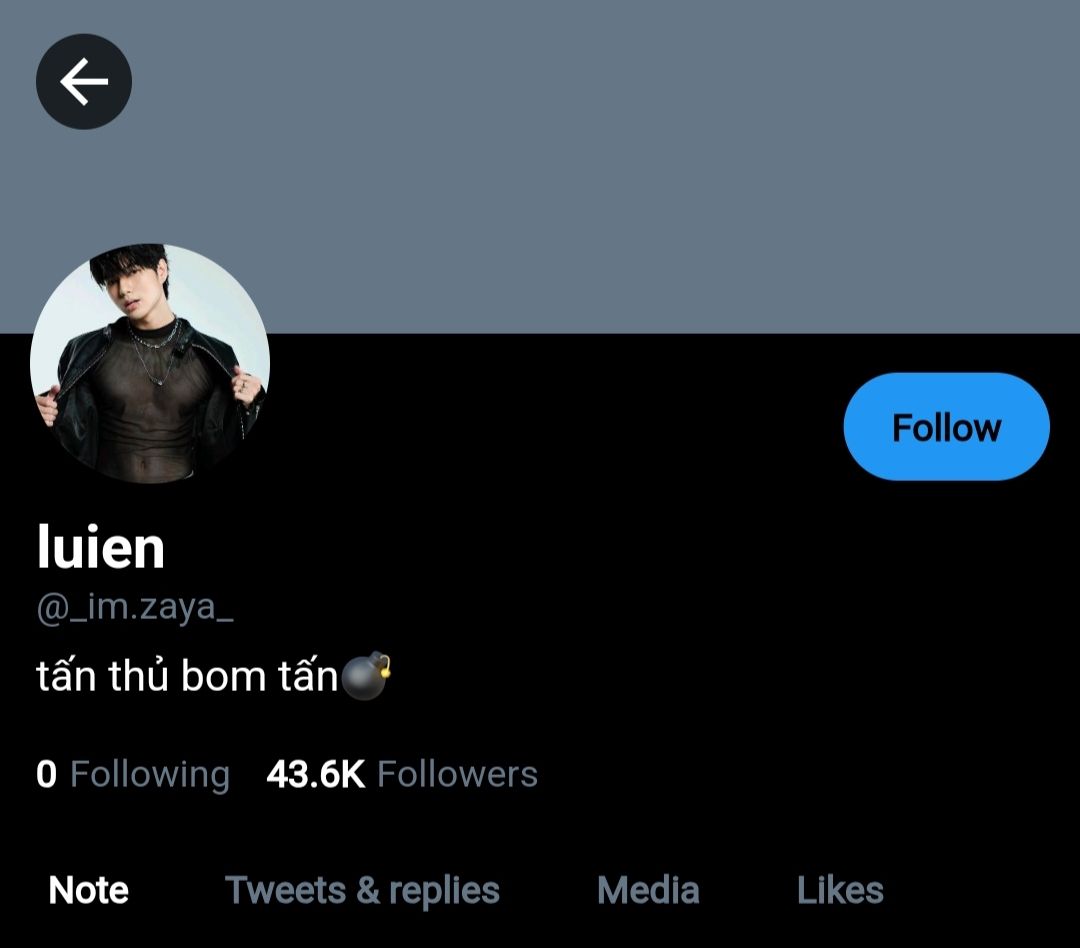Click the bomb emoji in the bio
This screenshot has height=948, width=1080.
[x=365, y=677]
